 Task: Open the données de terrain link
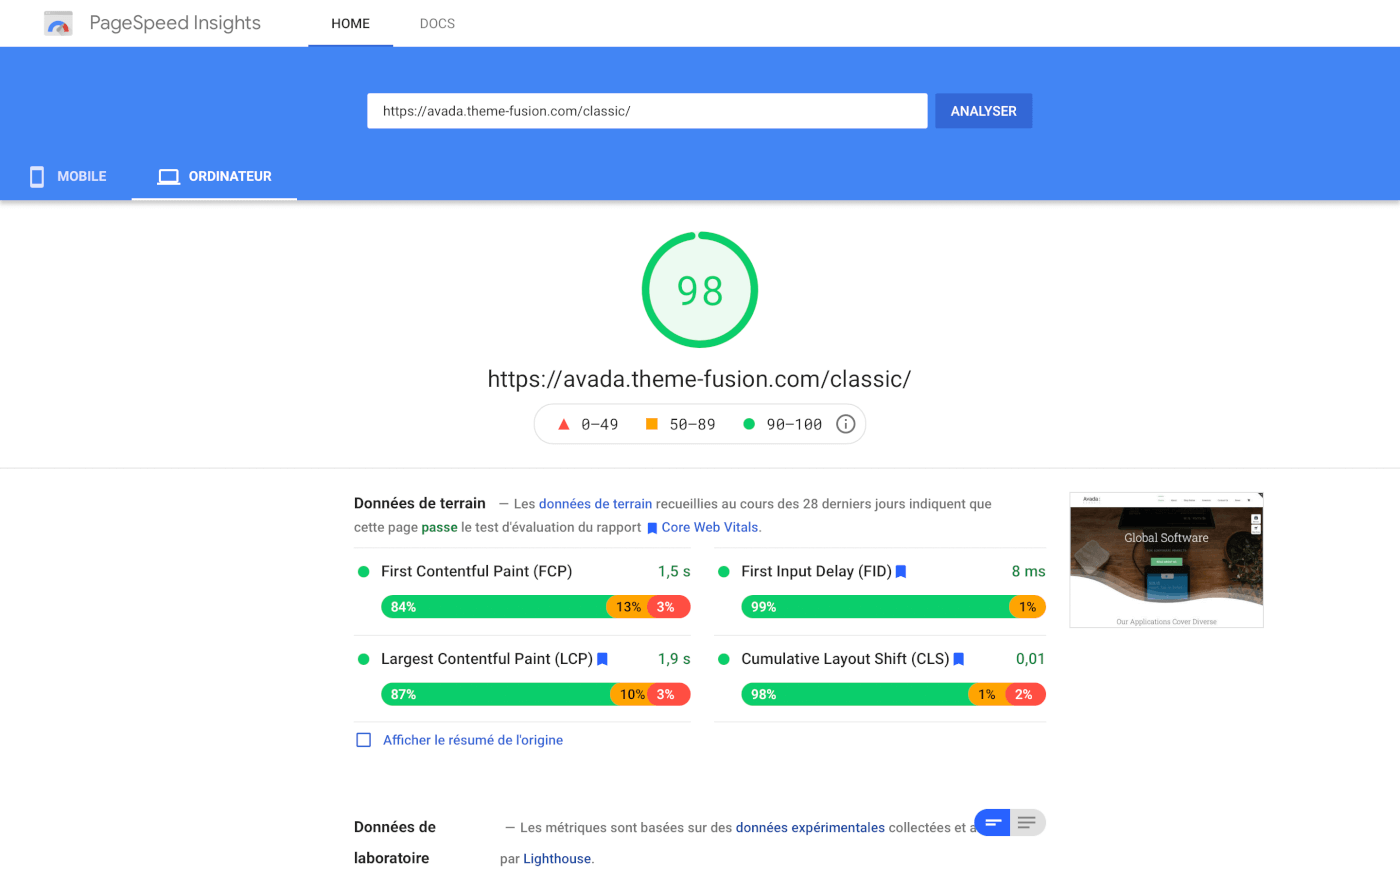pyautogui.click(x=595, y=504)
